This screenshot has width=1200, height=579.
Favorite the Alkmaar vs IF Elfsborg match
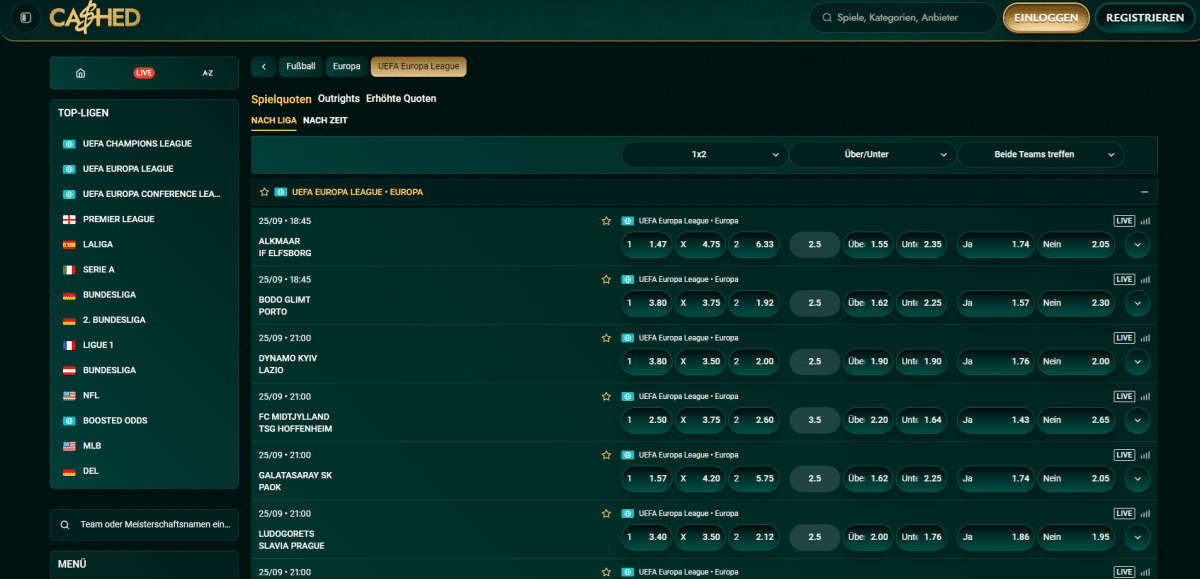pos(606,221)
